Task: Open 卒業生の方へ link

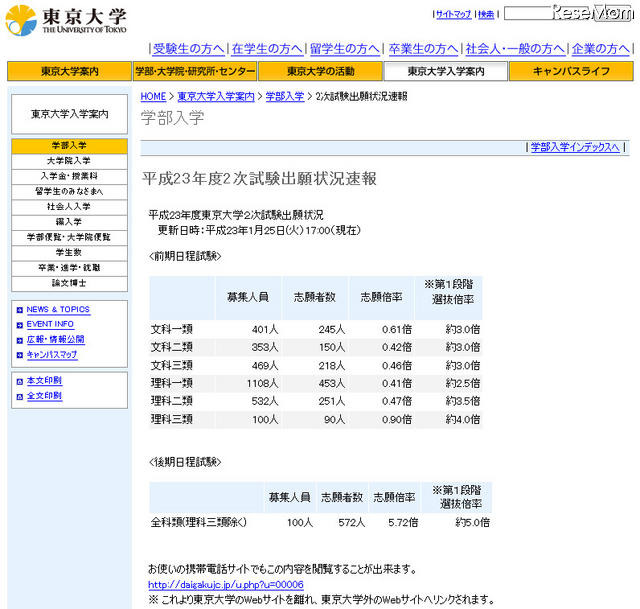Action: click(423, 49)
